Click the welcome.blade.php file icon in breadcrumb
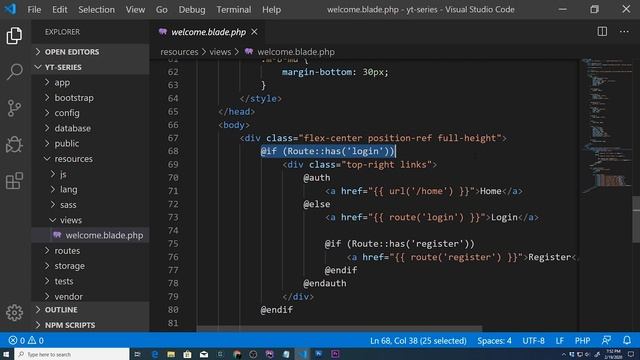The width and height of the screenshot is (640, 360). click(249, 51)
